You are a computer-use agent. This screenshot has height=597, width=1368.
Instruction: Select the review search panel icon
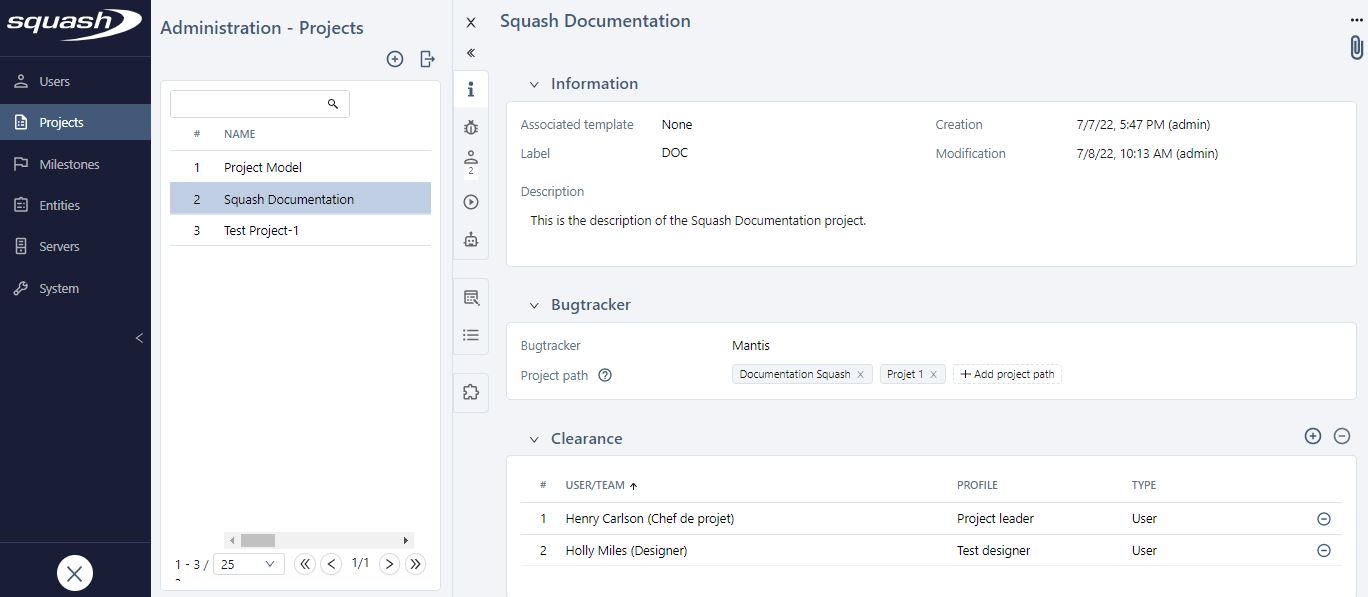click(x=471, y=296)
